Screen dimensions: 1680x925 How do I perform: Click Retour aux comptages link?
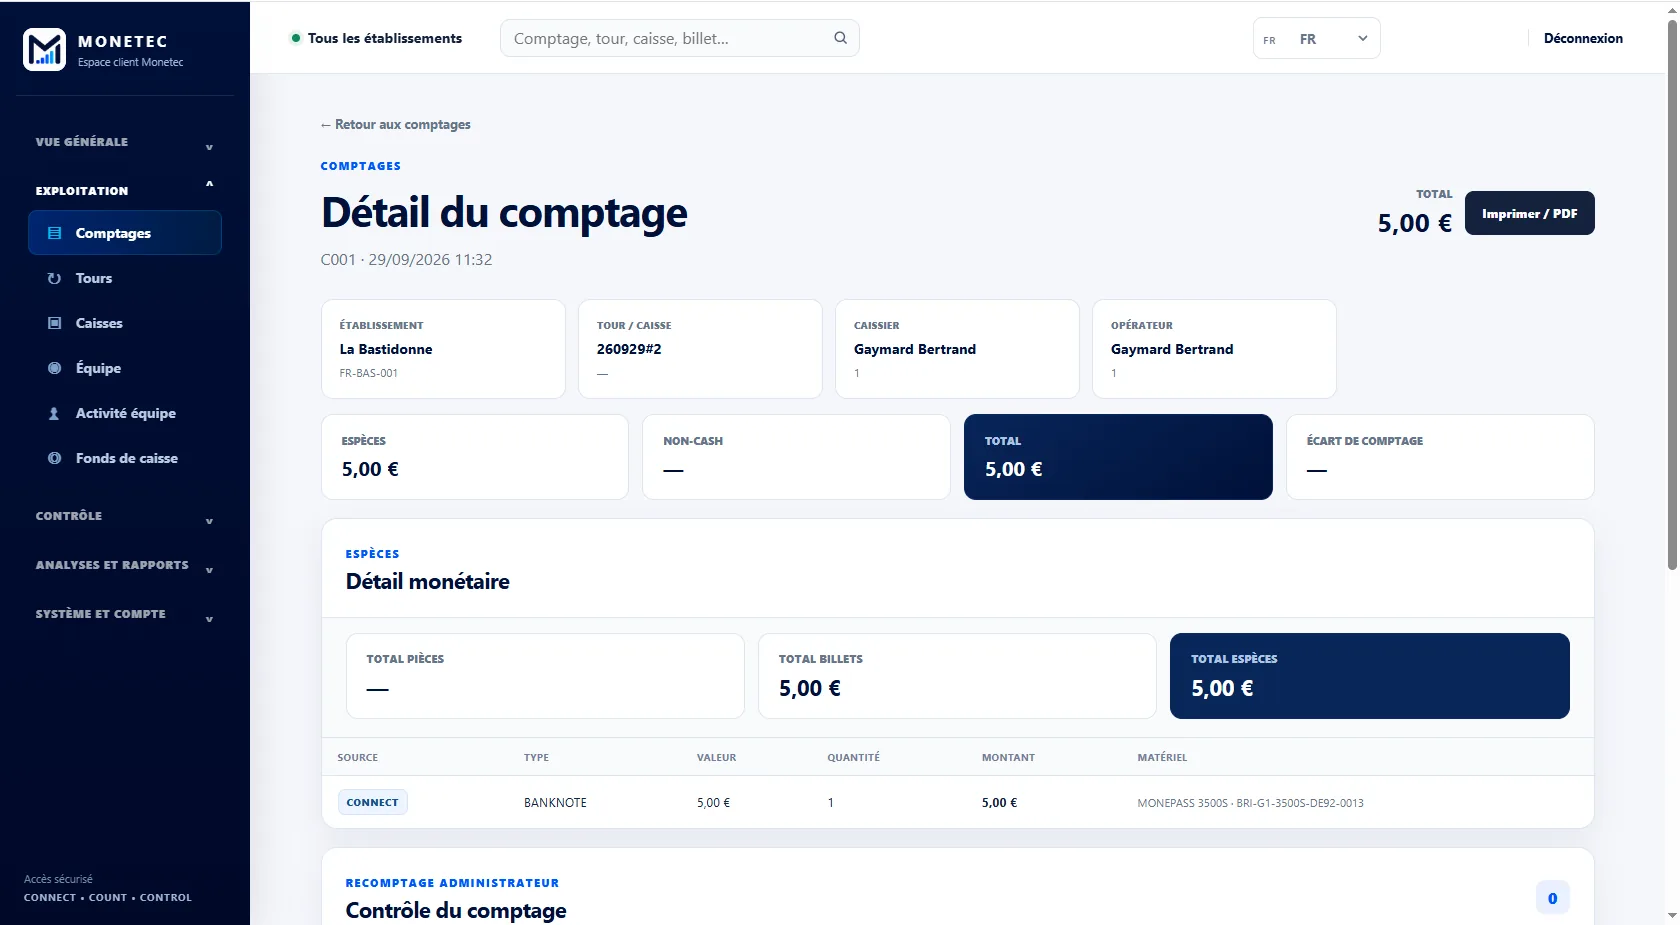coord(395,124)
